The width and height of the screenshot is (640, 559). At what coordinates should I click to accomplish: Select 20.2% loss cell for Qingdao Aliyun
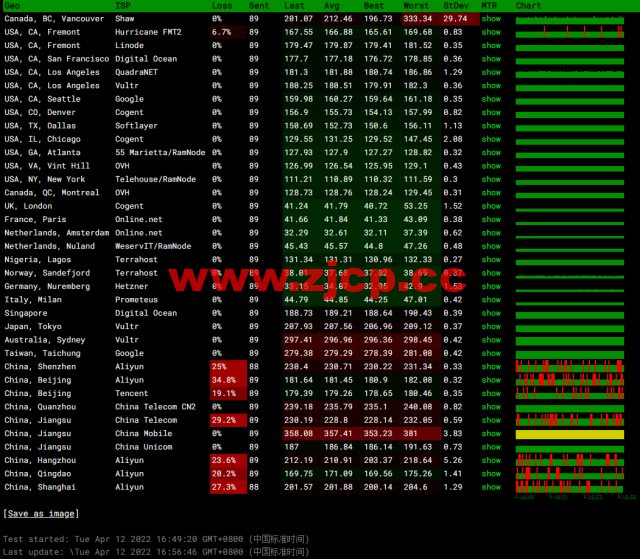coord(229,474)
